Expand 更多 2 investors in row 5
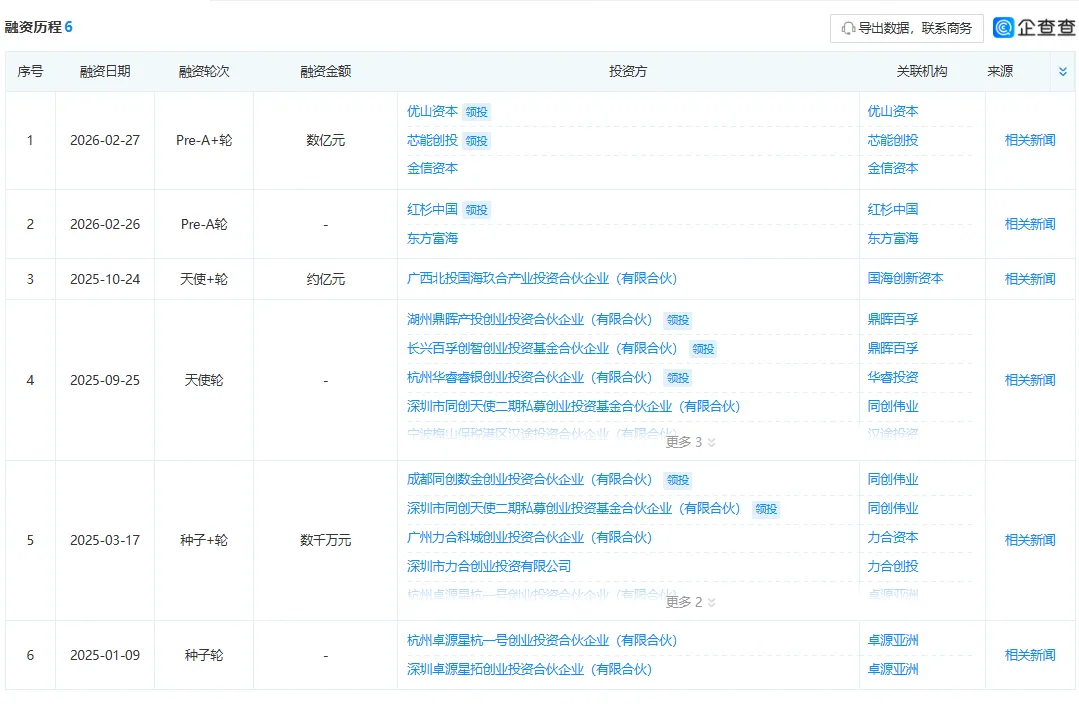1079x704 pixels. (691, 602)
